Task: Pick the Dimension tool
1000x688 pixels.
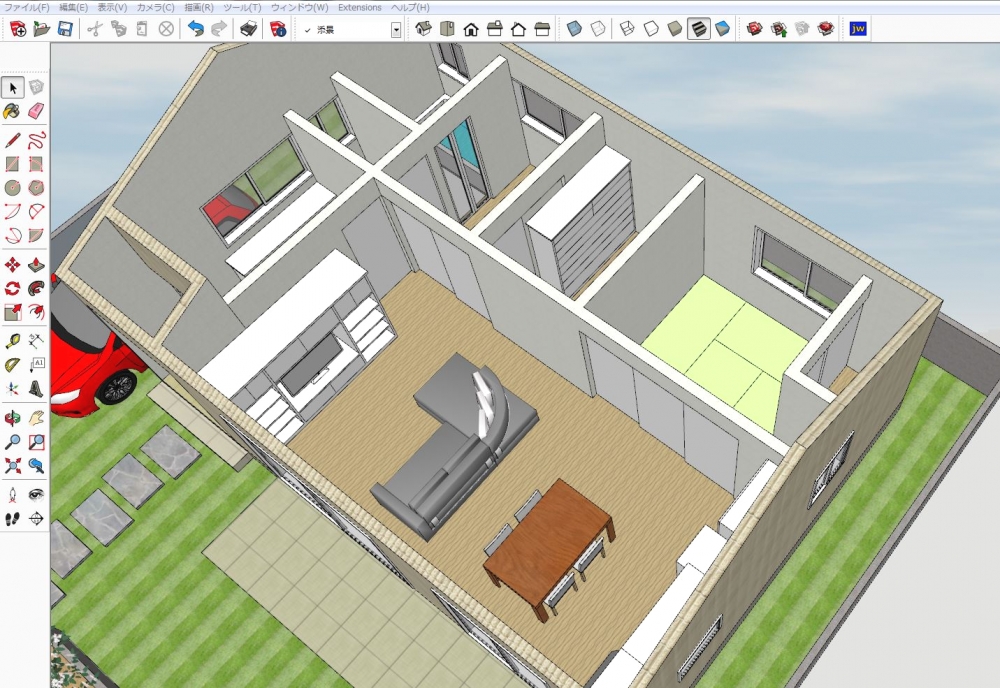Action: (36, 341)
